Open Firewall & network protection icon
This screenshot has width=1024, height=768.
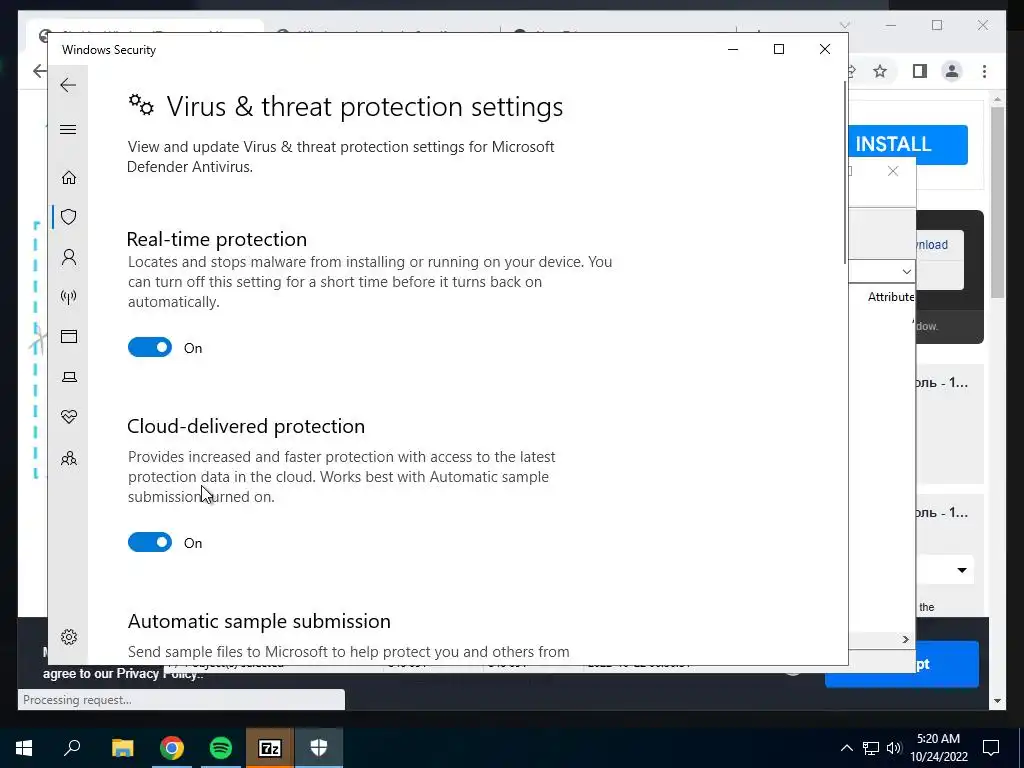coord(69,297)
